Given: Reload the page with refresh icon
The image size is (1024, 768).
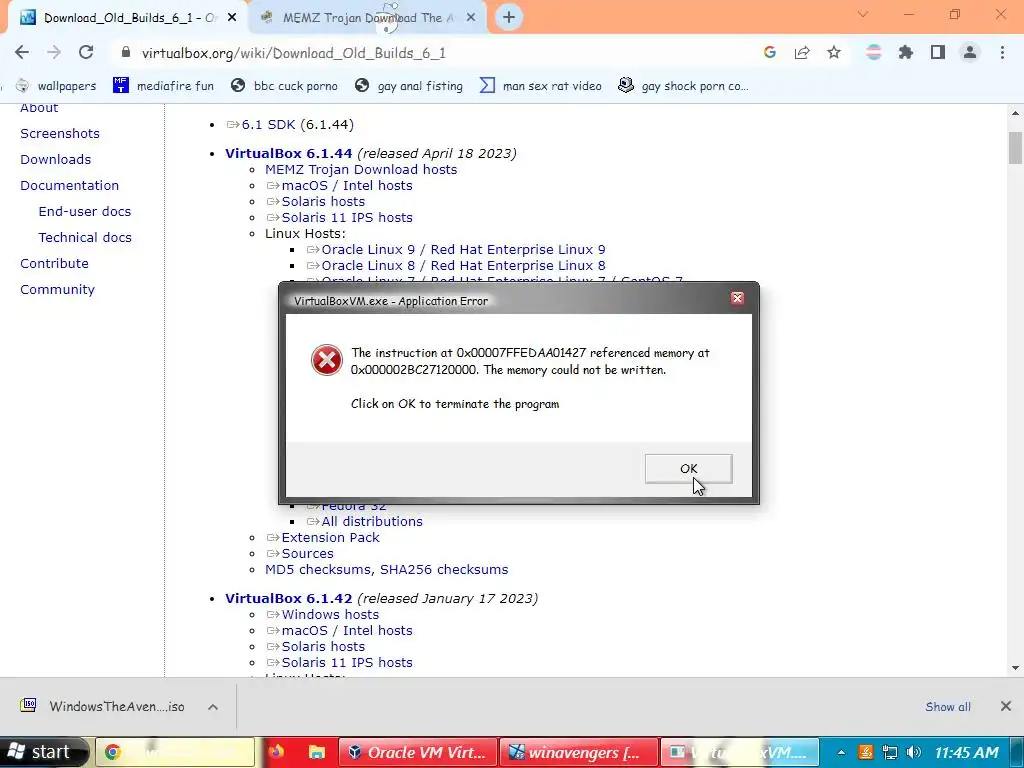Looking at the screenshot, I should click(86, 52).
